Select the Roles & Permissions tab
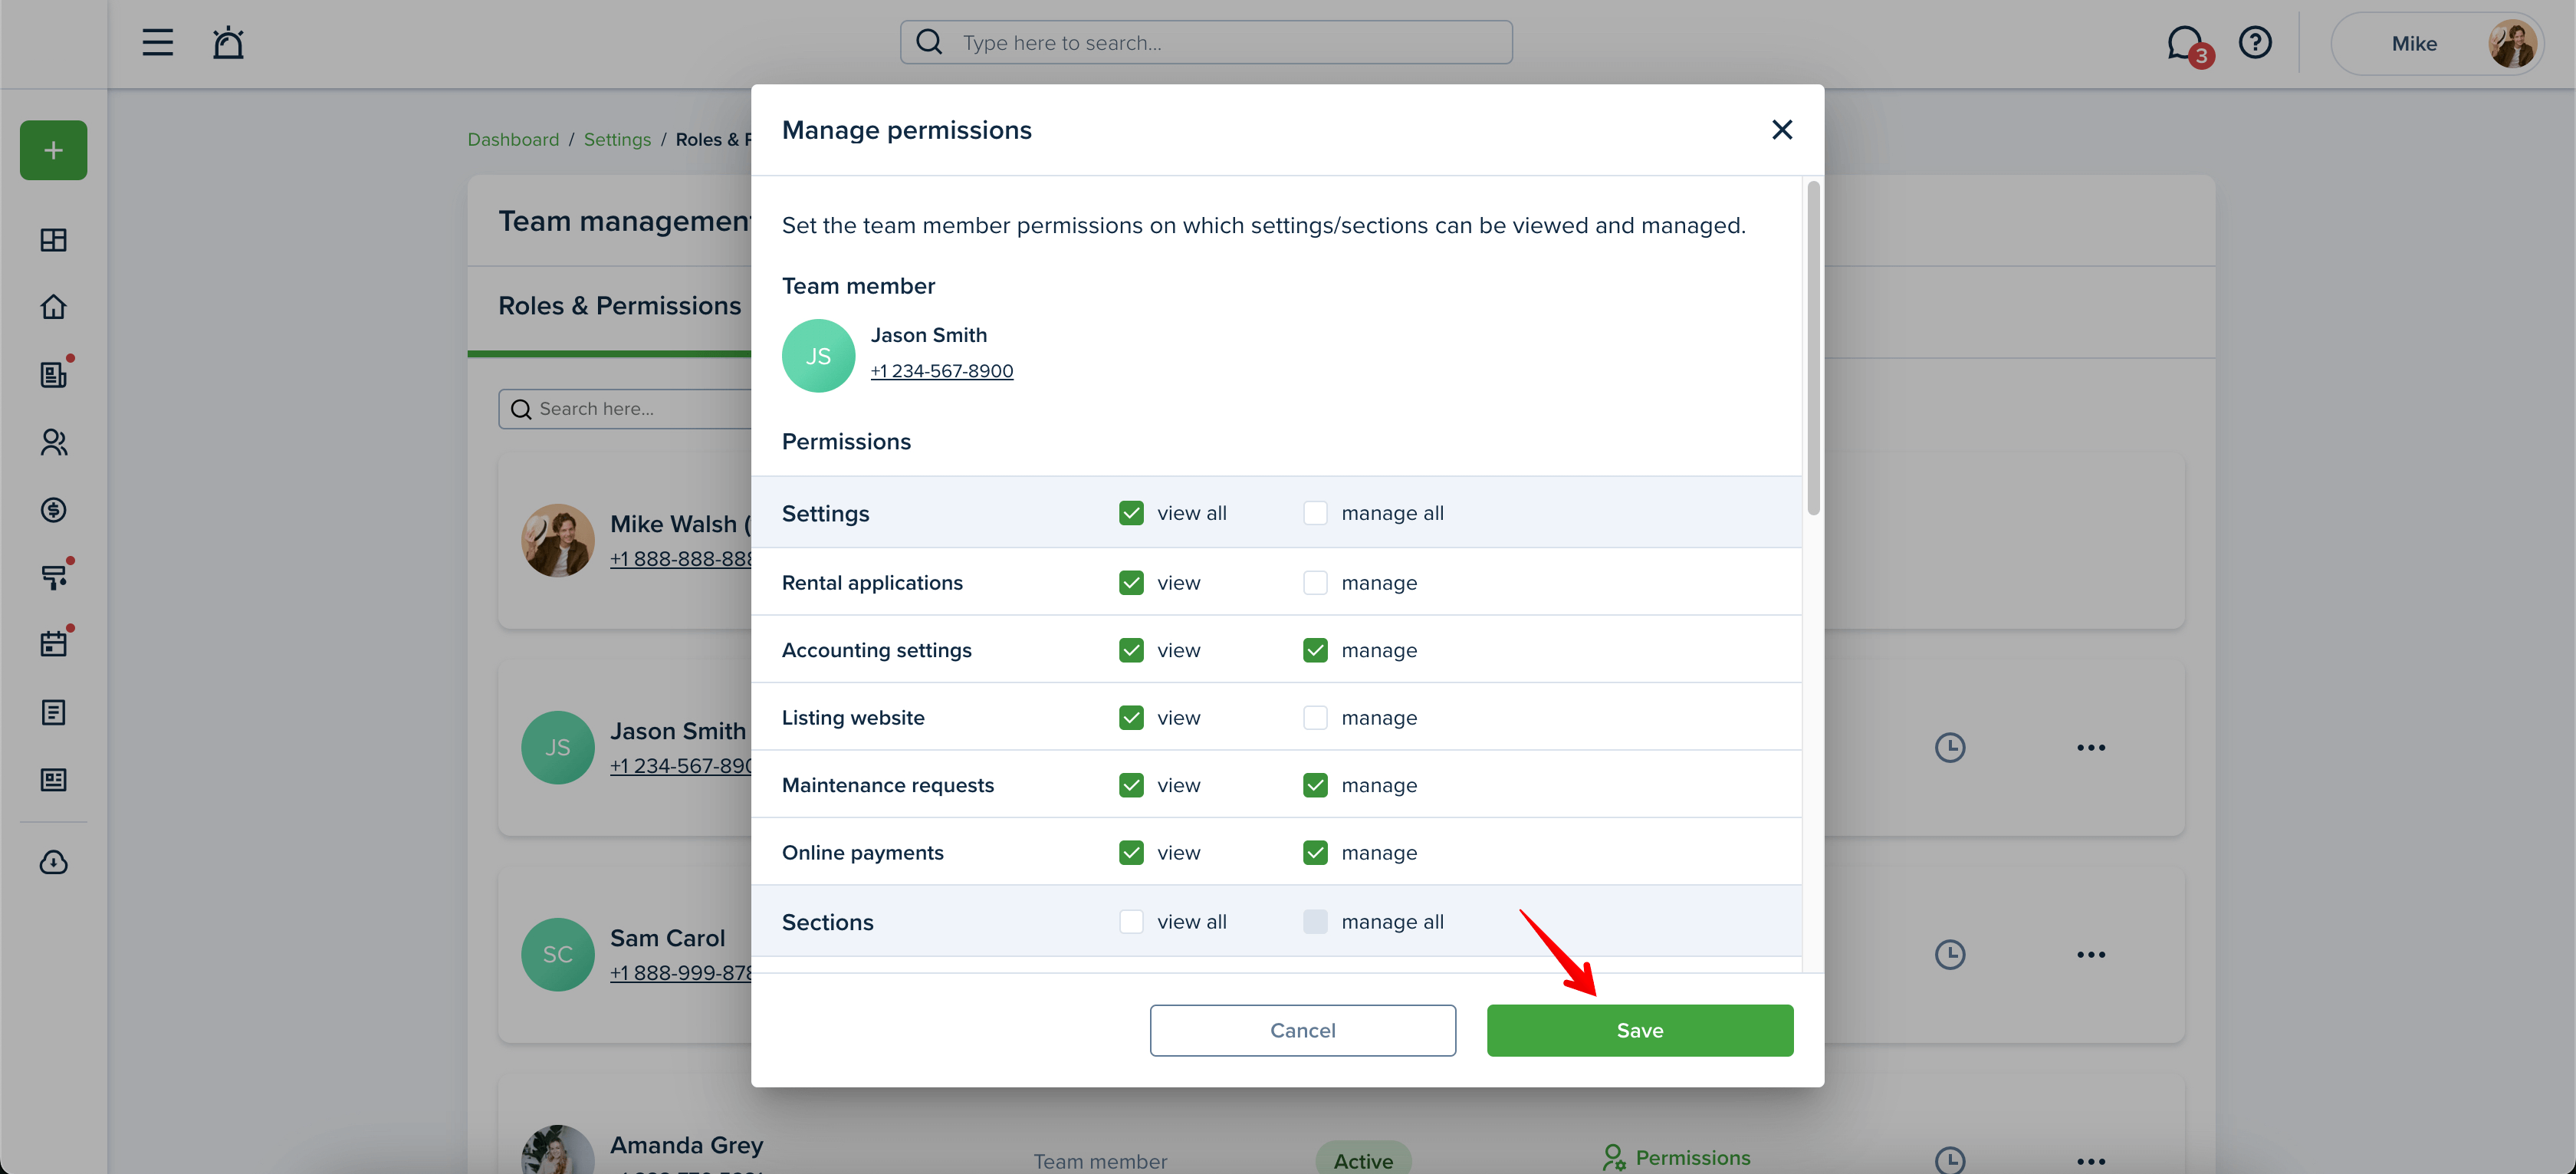Viewport: 2576px width, 1174px height. point(620,306)
